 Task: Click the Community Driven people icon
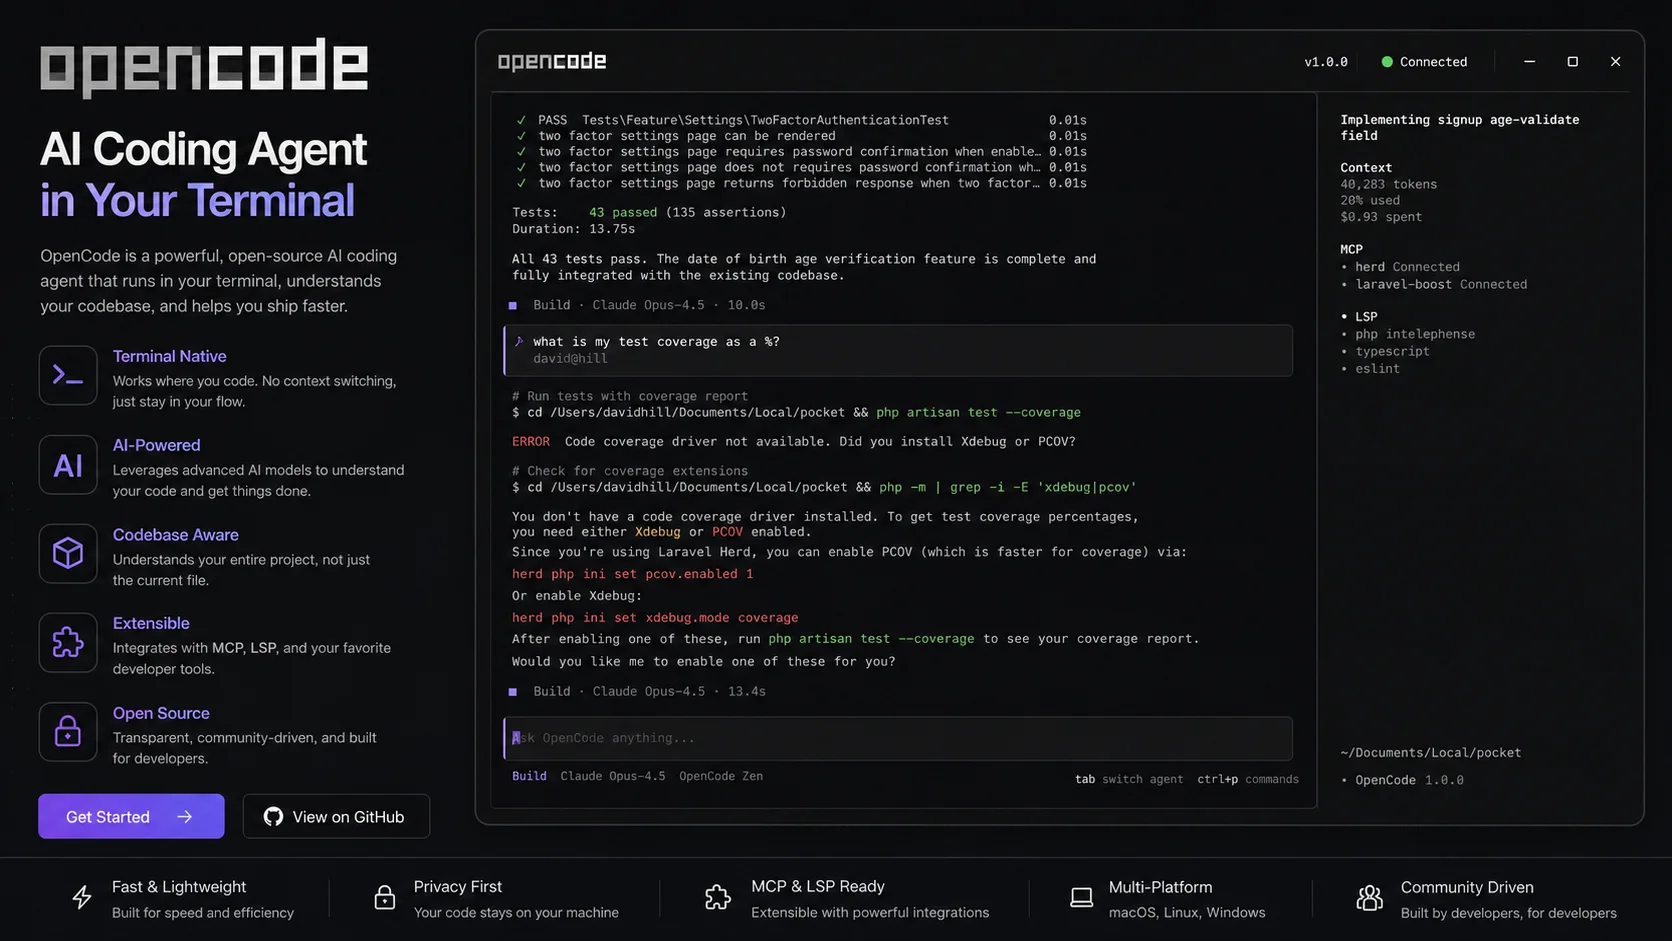coord(1369,898)
